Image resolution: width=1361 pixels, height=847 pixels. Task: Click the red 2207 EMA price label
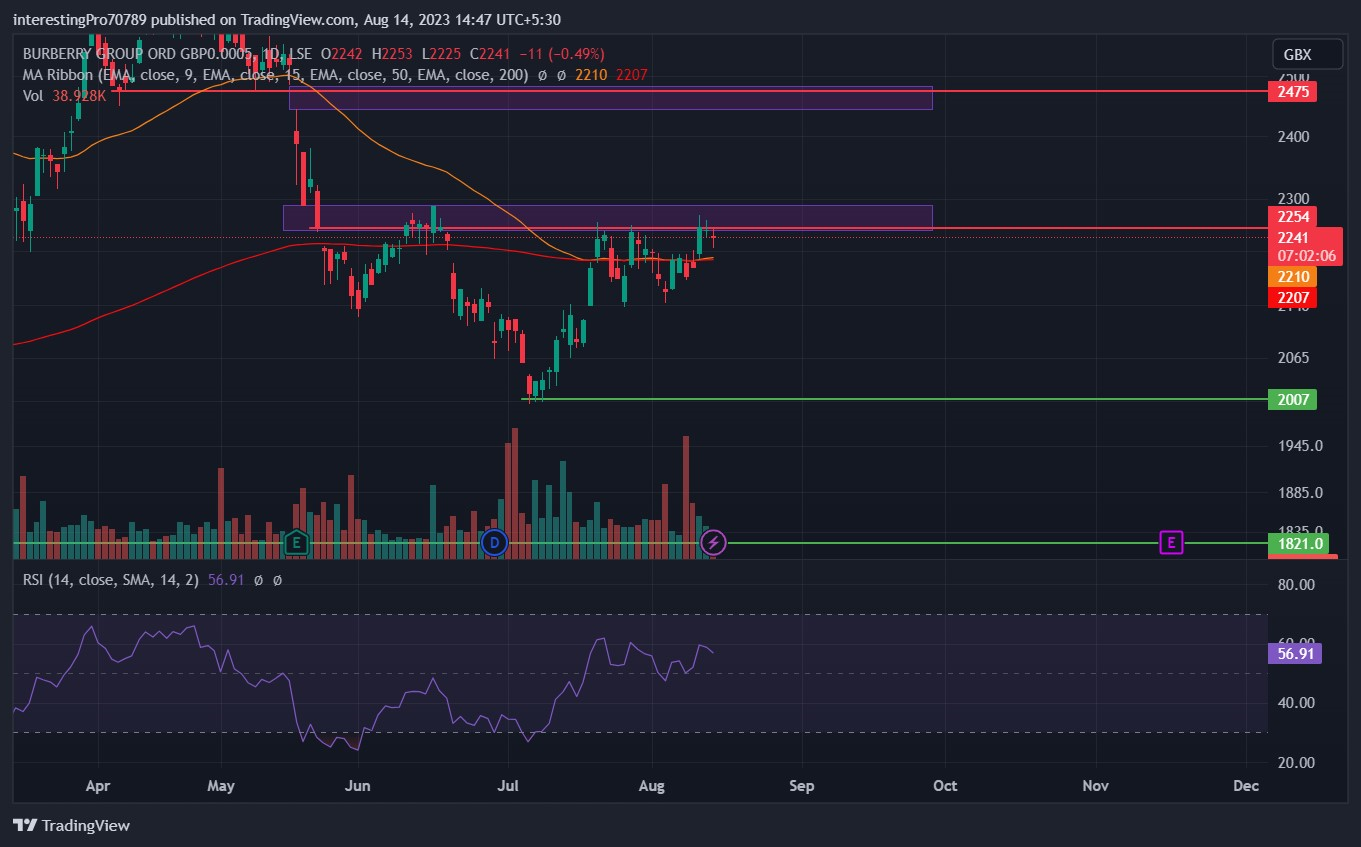tap(1291, 298)
